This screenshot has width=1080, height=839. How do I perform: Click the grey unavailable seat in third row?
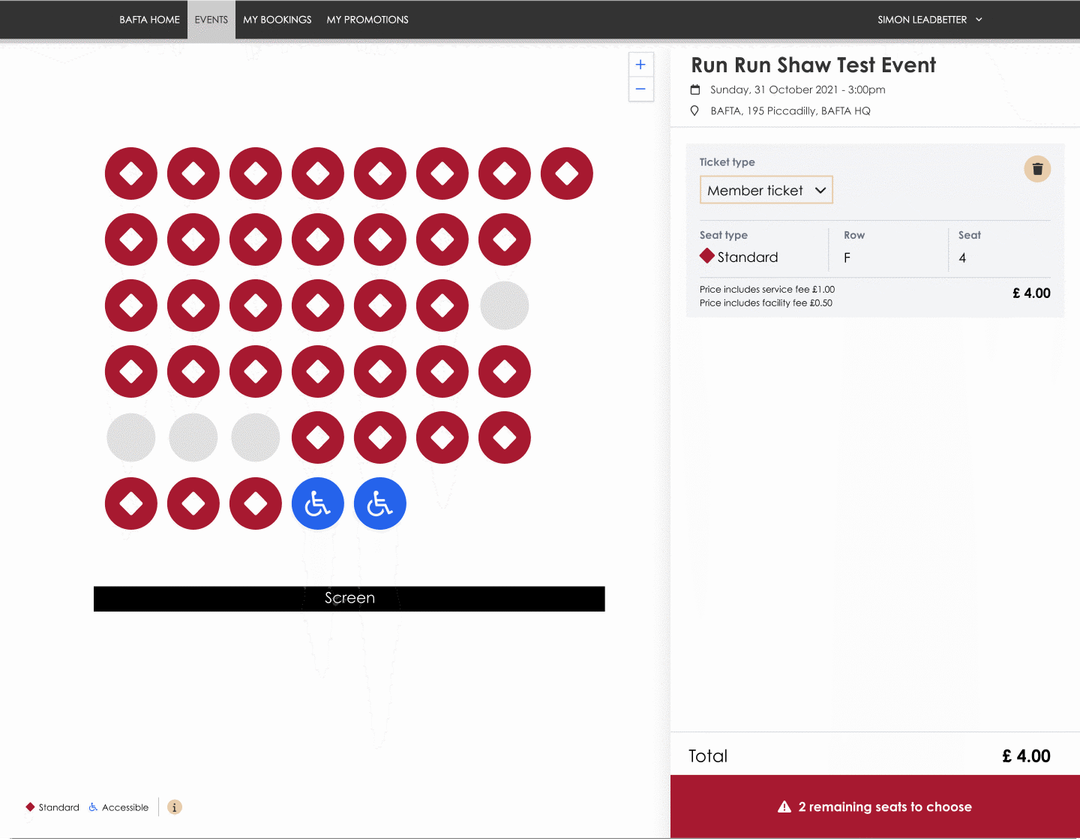coord(505,306)
